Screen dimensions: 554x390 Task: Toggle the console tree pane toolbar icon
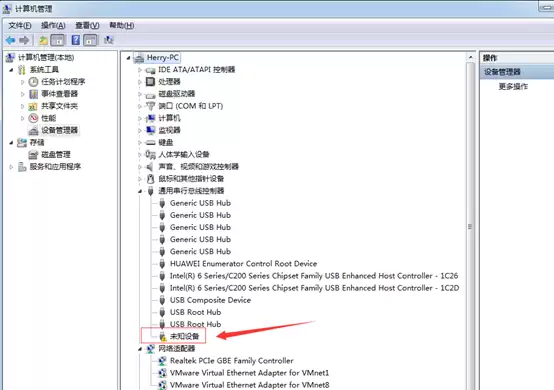(58, 40)
